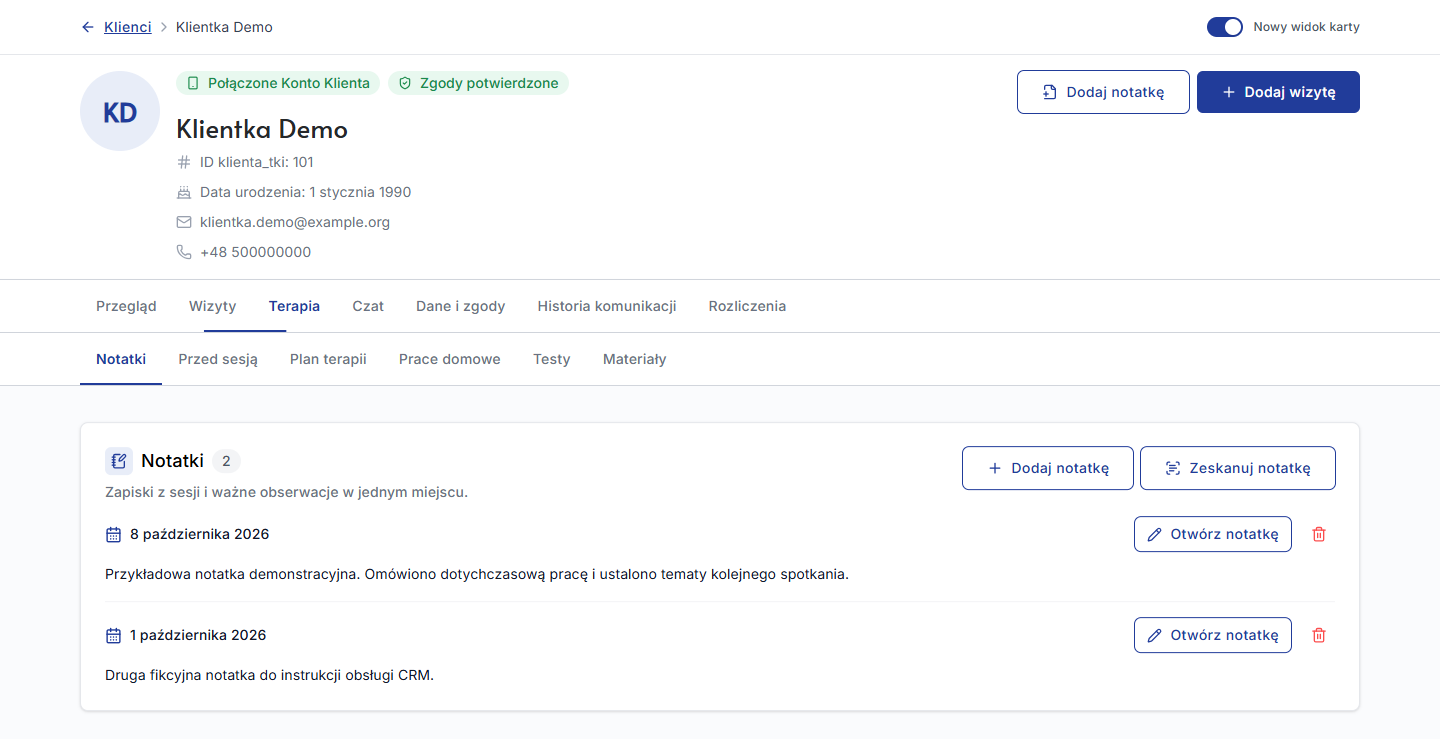The image size is (1440, 739).
Task: Select the Notatki sub-tab
Action: pos(121,359)
